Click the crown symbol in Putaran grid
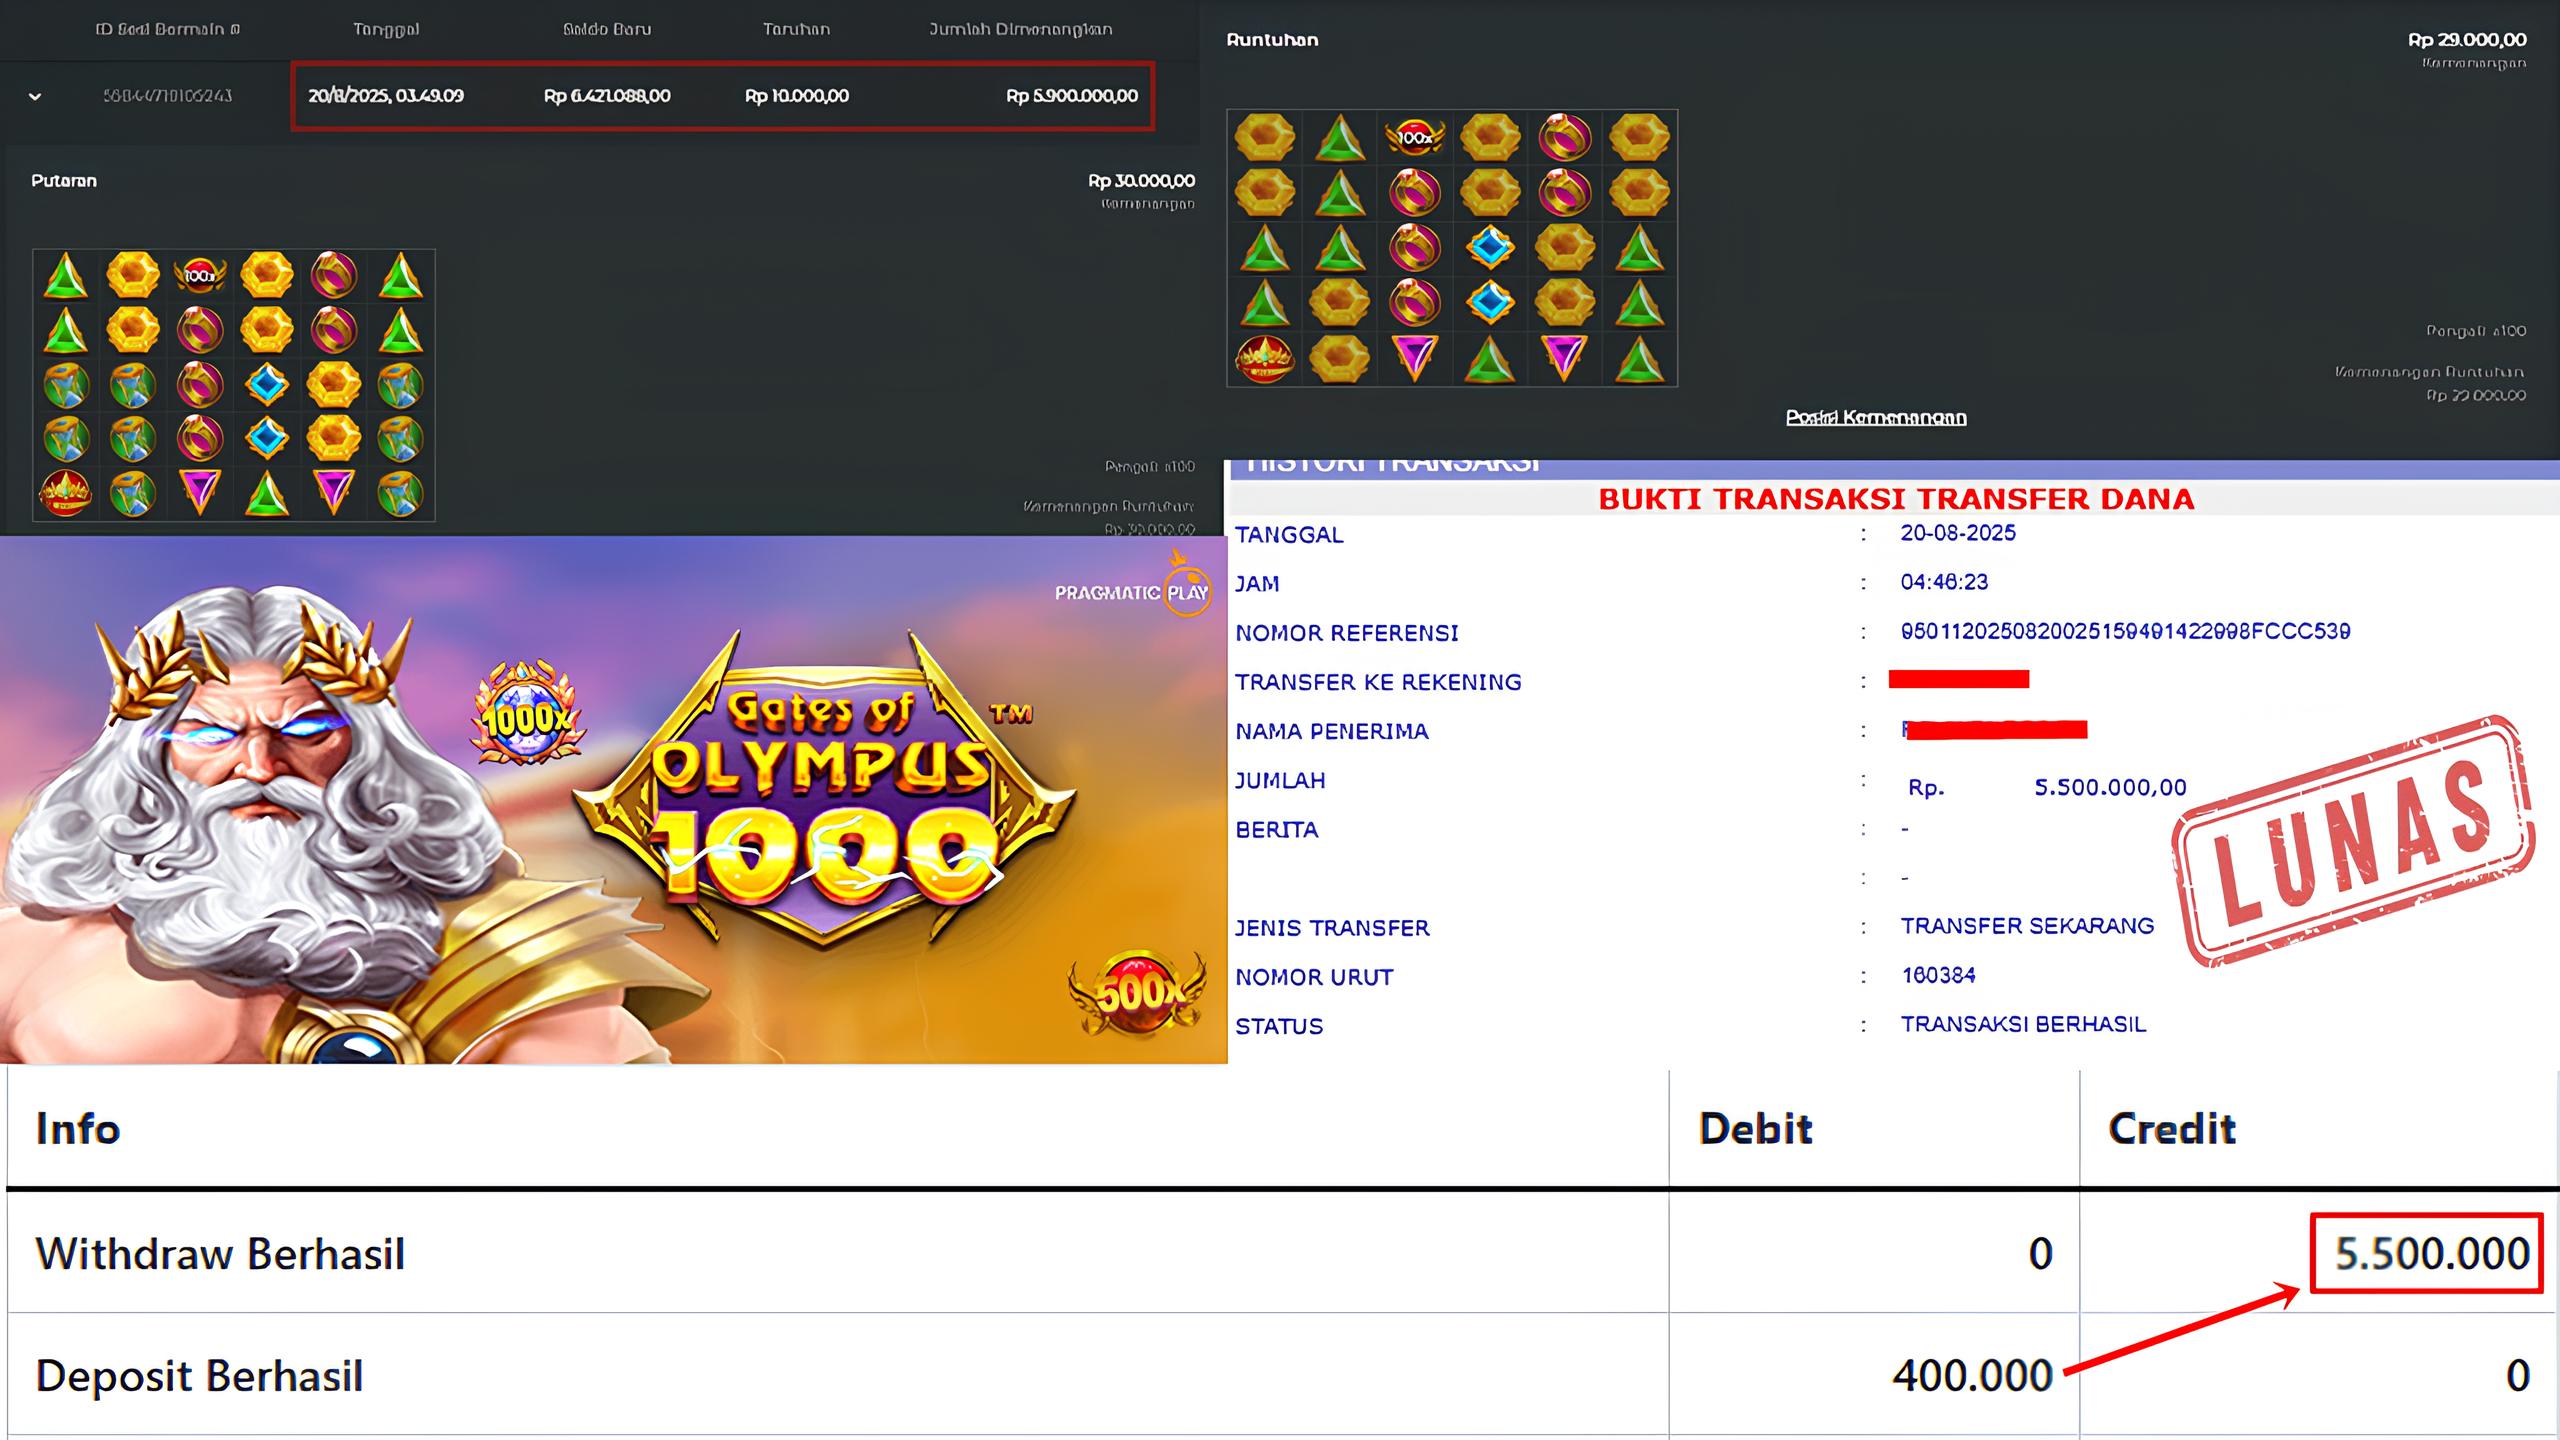This screenshot has width=2560, height=1440. point(66,493)
